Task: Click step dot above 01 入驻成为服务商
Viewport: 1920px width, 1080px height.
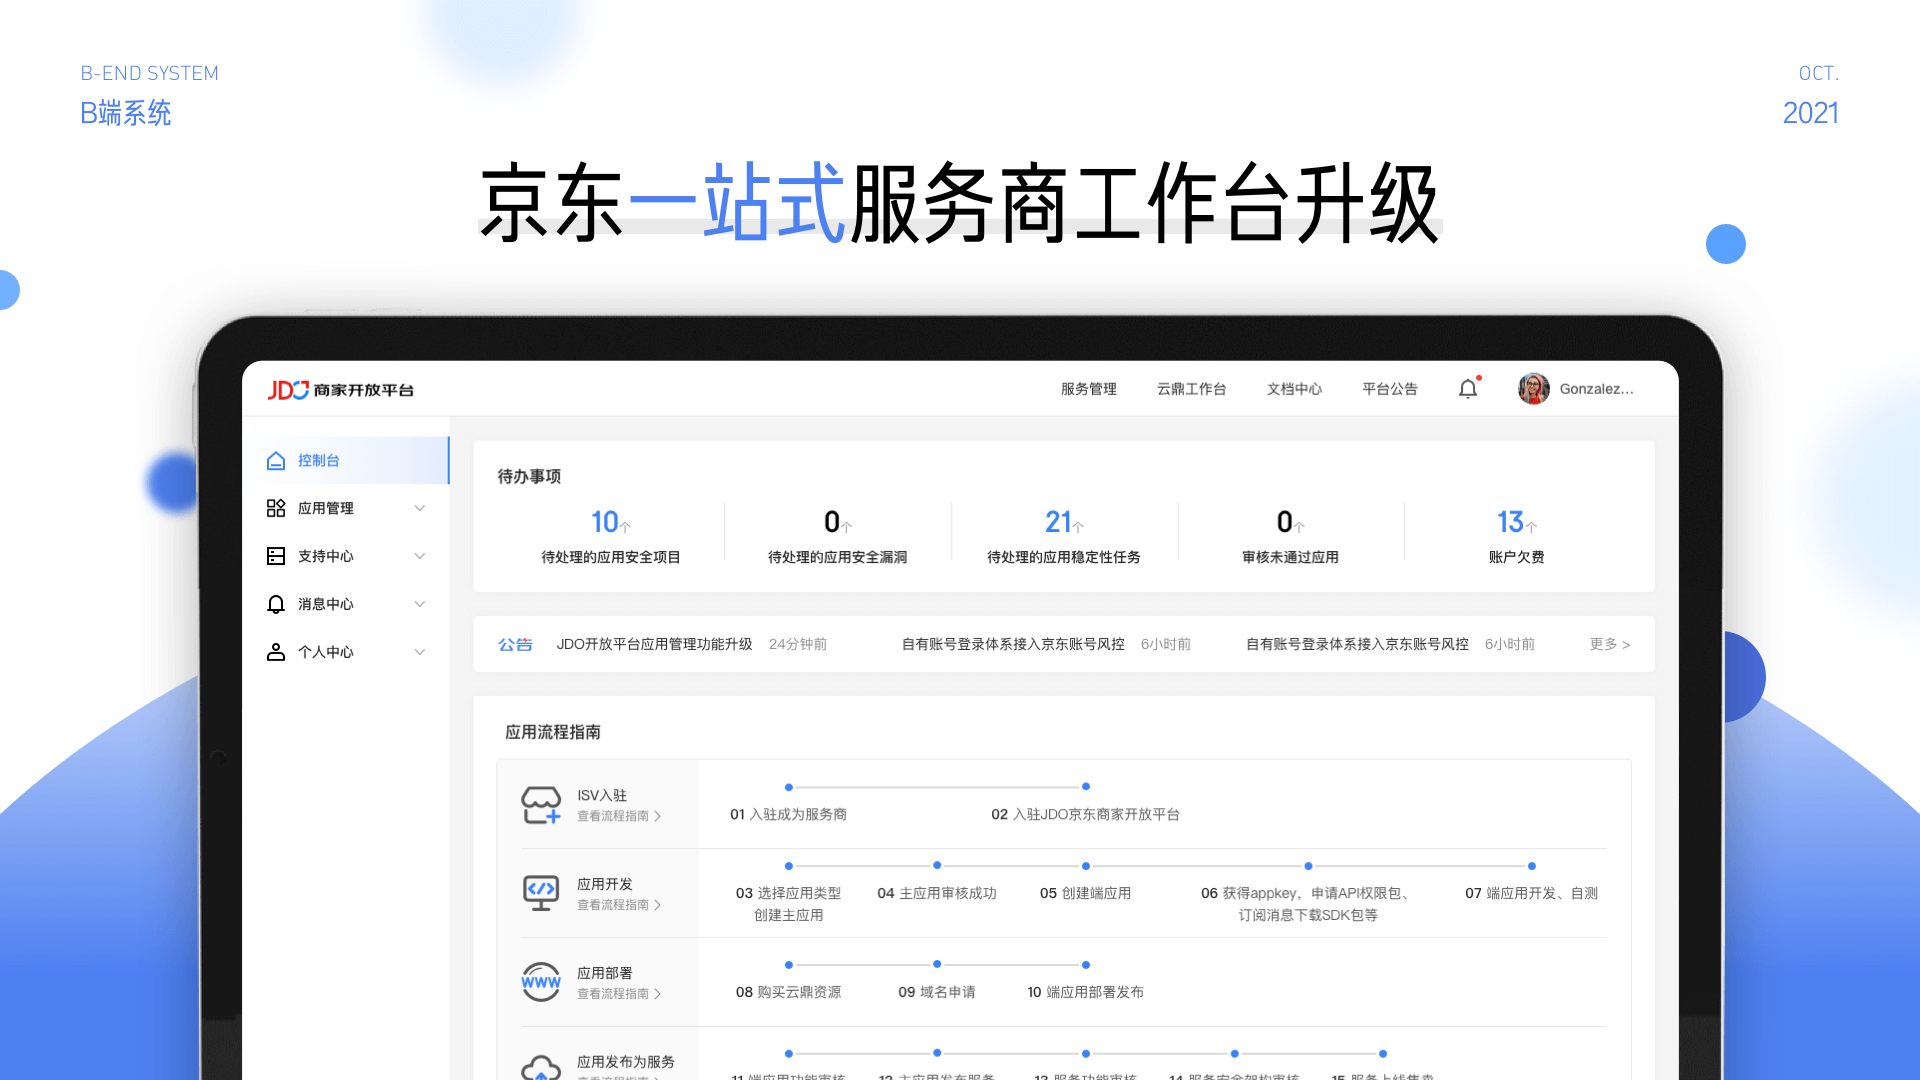Action: (x=789, y=787)
